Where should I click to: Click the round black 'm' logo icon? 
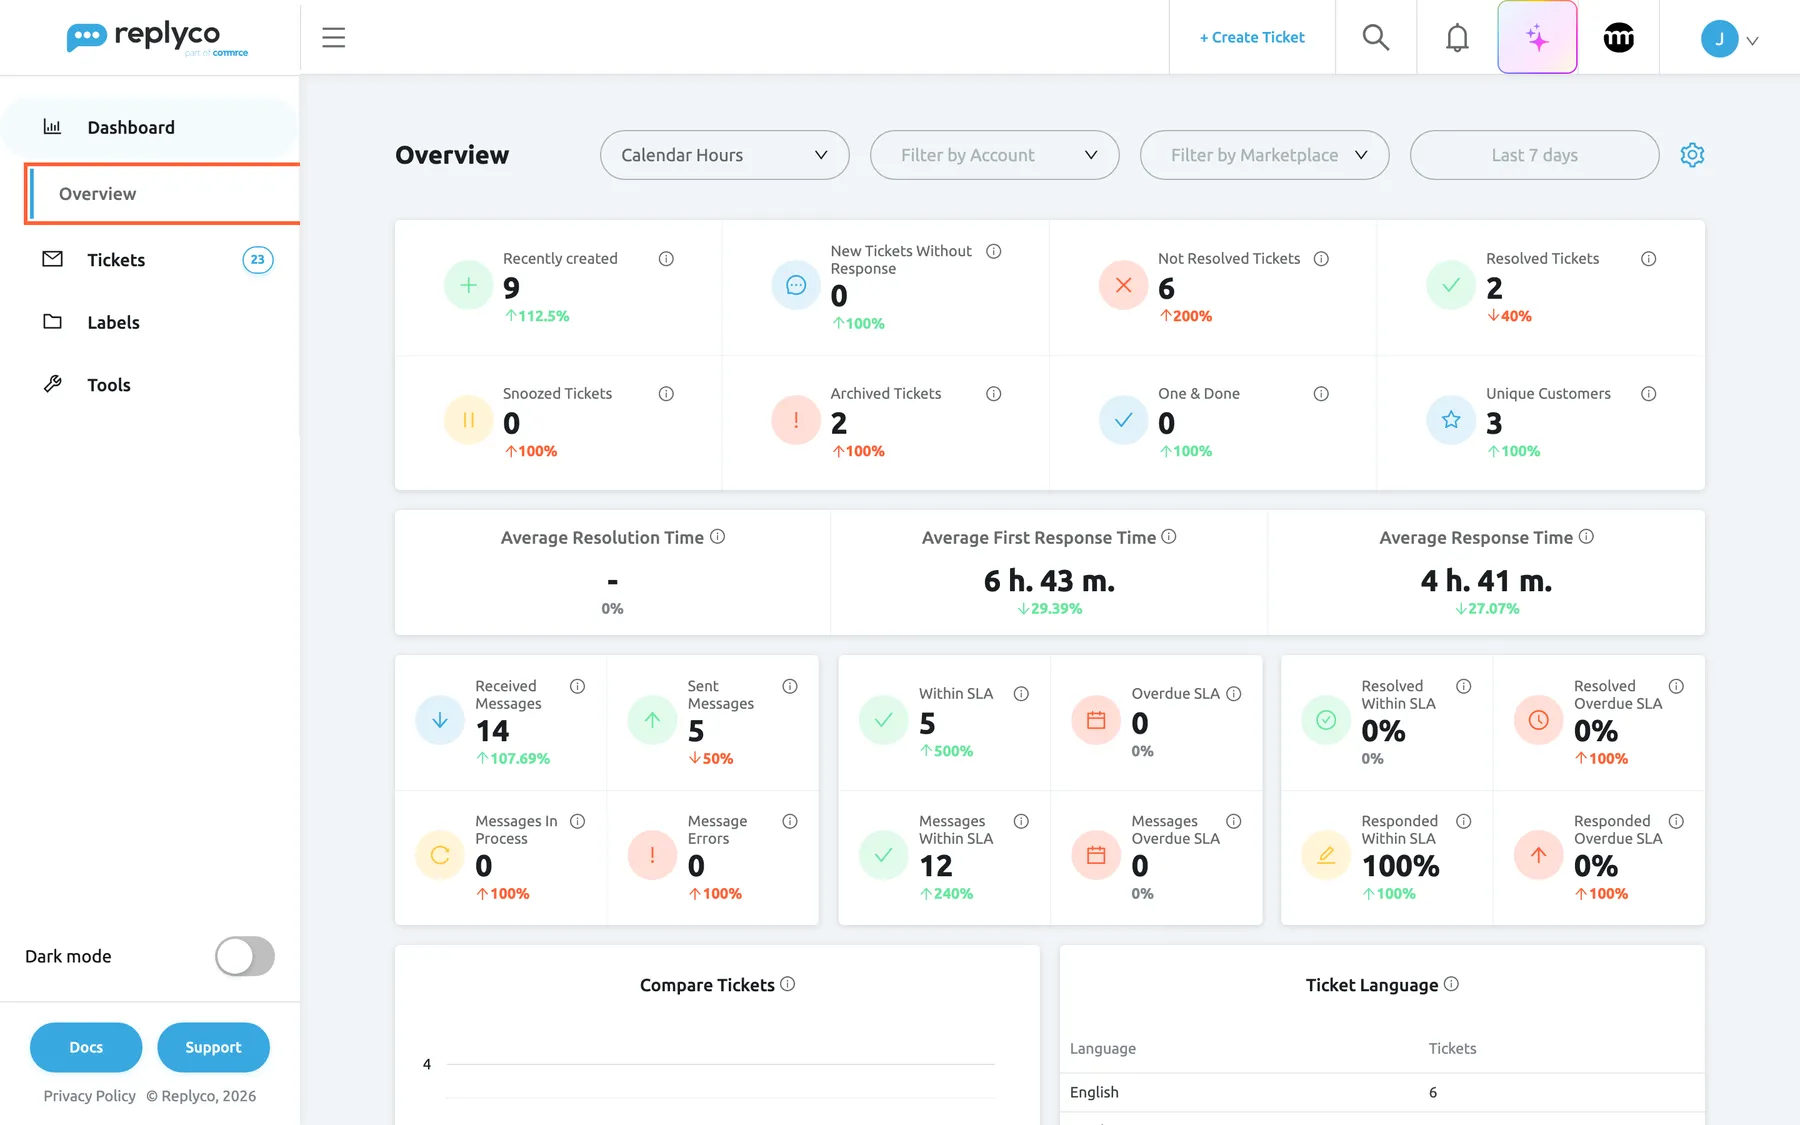(x=1618, y=38)
